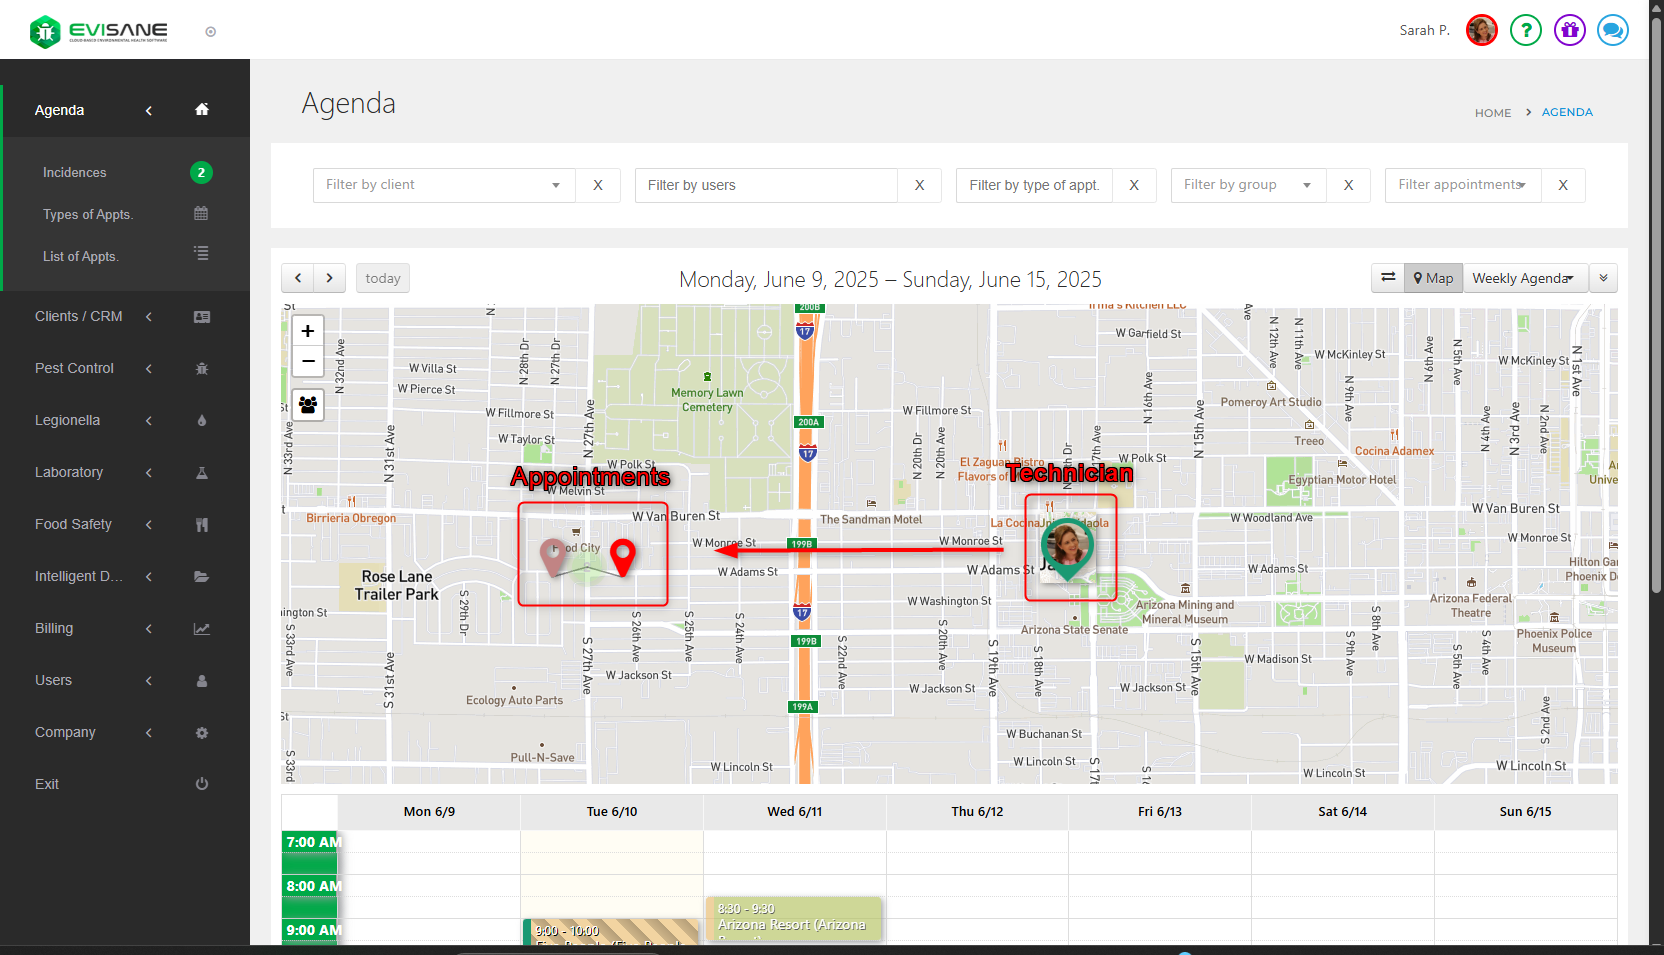Click the AGENDA breadcrumb link

[1567, 112]
